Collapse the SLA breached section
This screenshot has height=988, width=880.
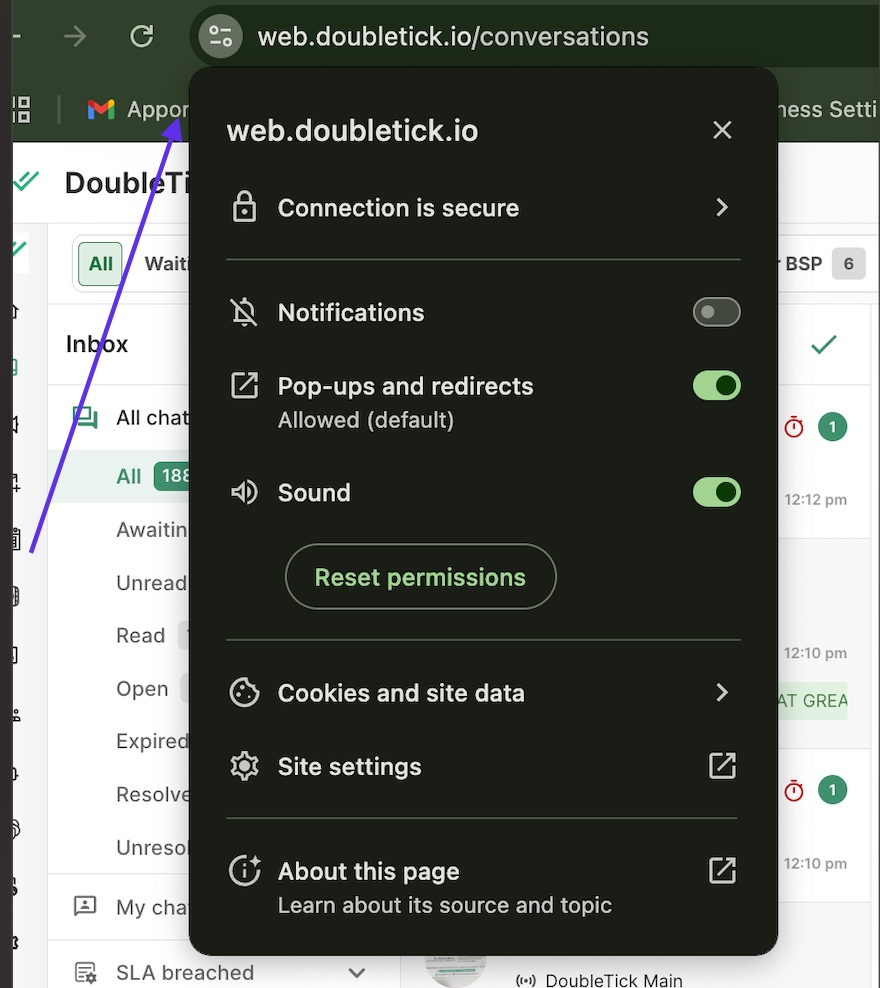[356, 972]
